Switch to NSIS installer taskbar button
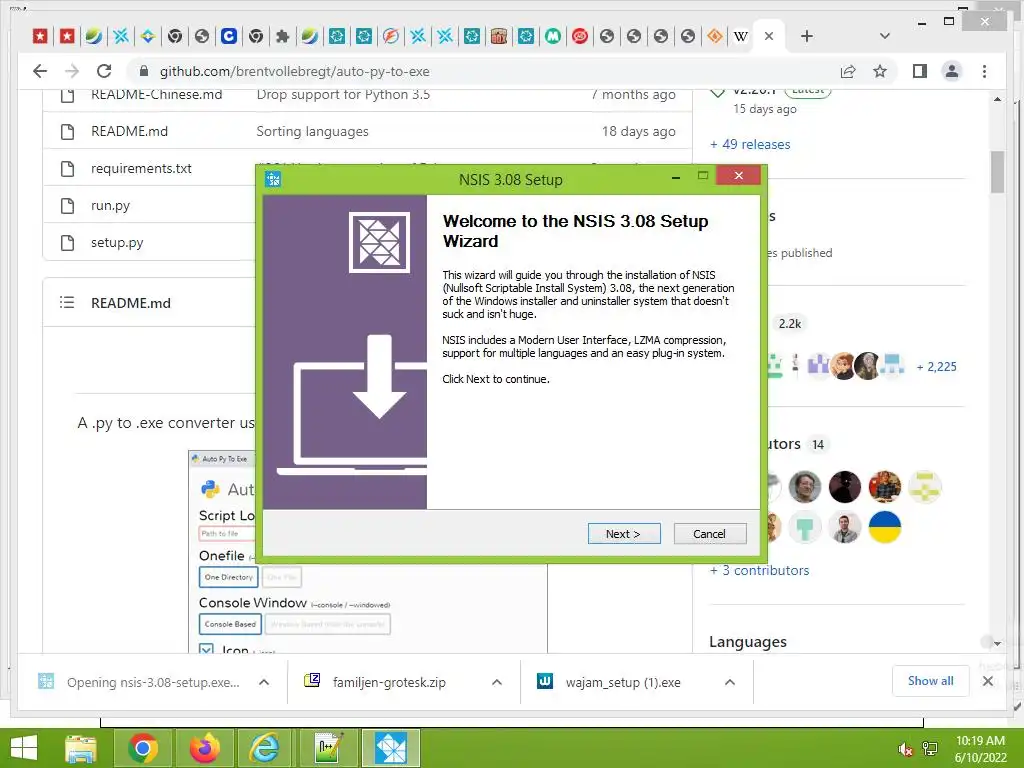1024x768 pixels. (x=390, y=748)
